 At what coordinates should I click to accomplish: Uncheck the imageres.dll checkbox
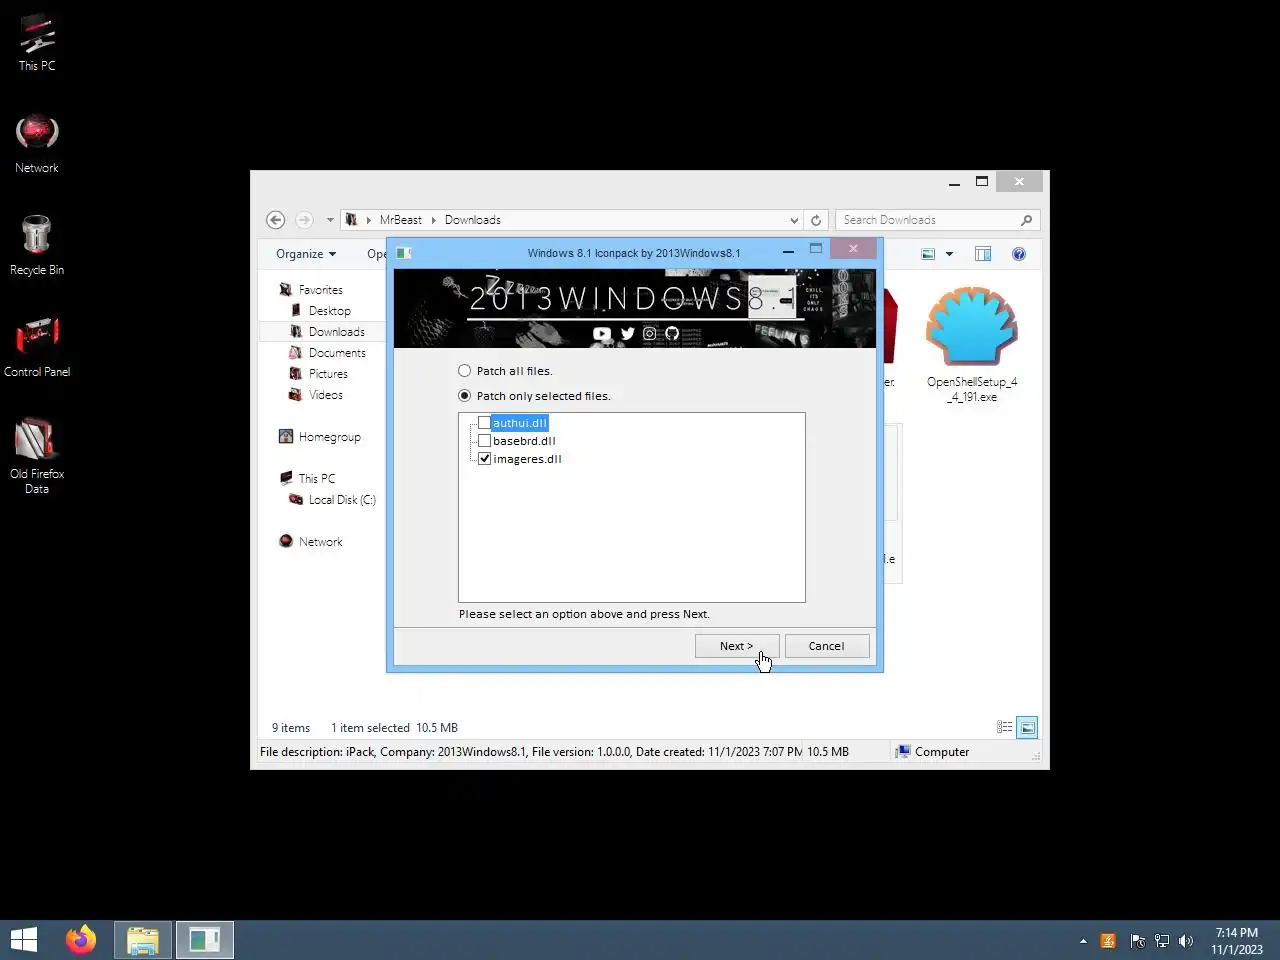[x=484, y=459]
